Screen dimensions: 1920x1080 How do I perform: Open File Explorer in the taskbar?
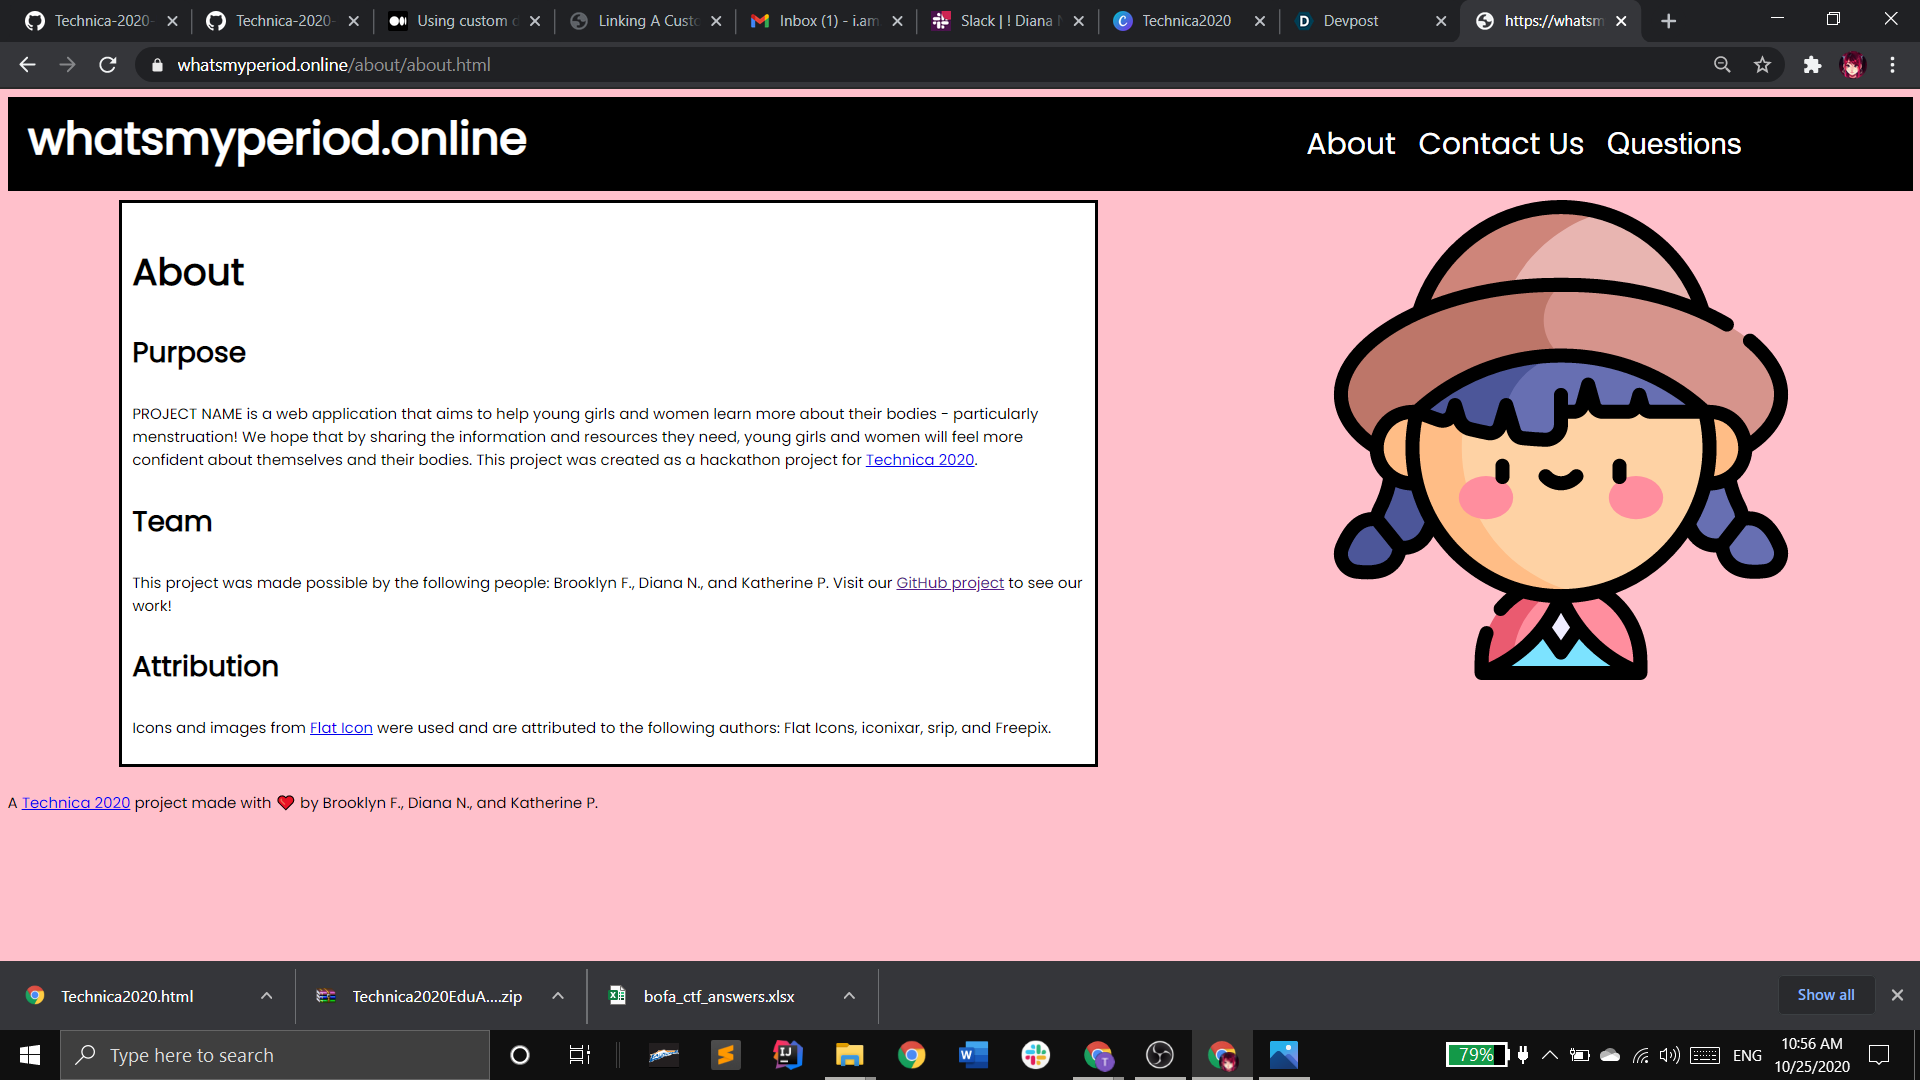(x=849, y=1055)
